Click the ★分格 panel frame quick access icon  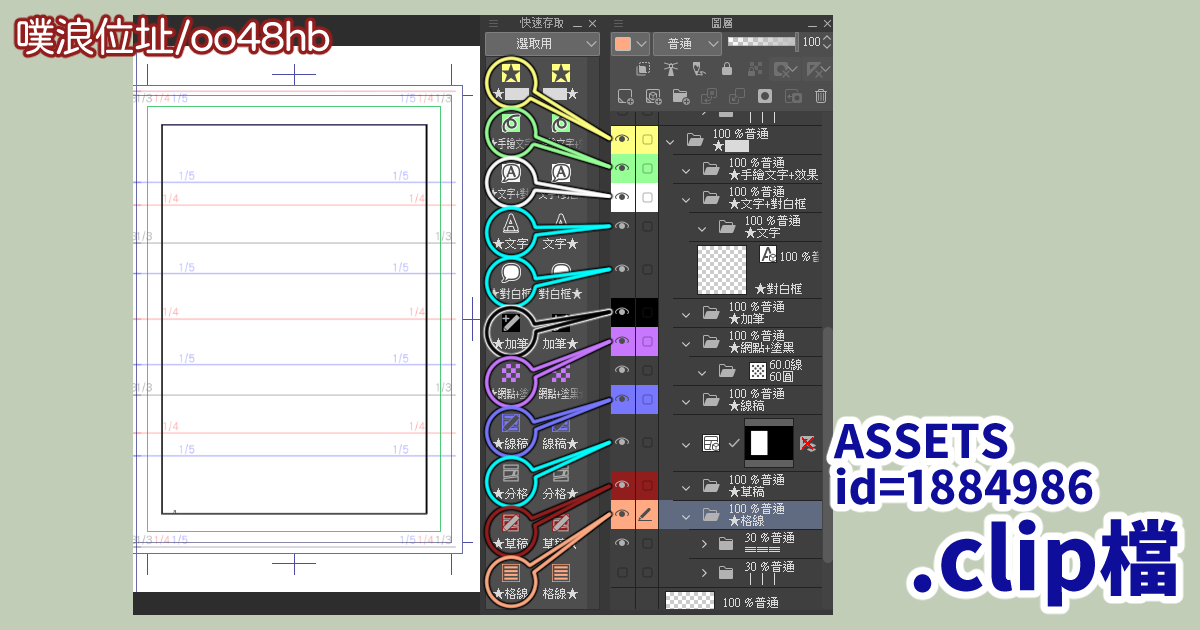click(511, 476)
